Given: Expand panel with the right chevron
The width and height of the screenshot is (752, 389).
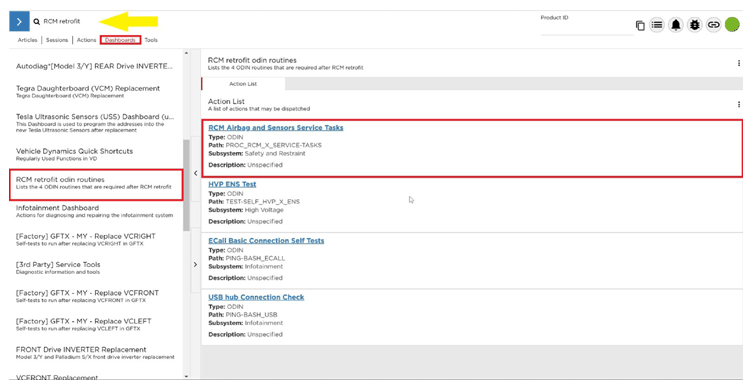Looking at the screenshot, I should click(x=195, y=264).
